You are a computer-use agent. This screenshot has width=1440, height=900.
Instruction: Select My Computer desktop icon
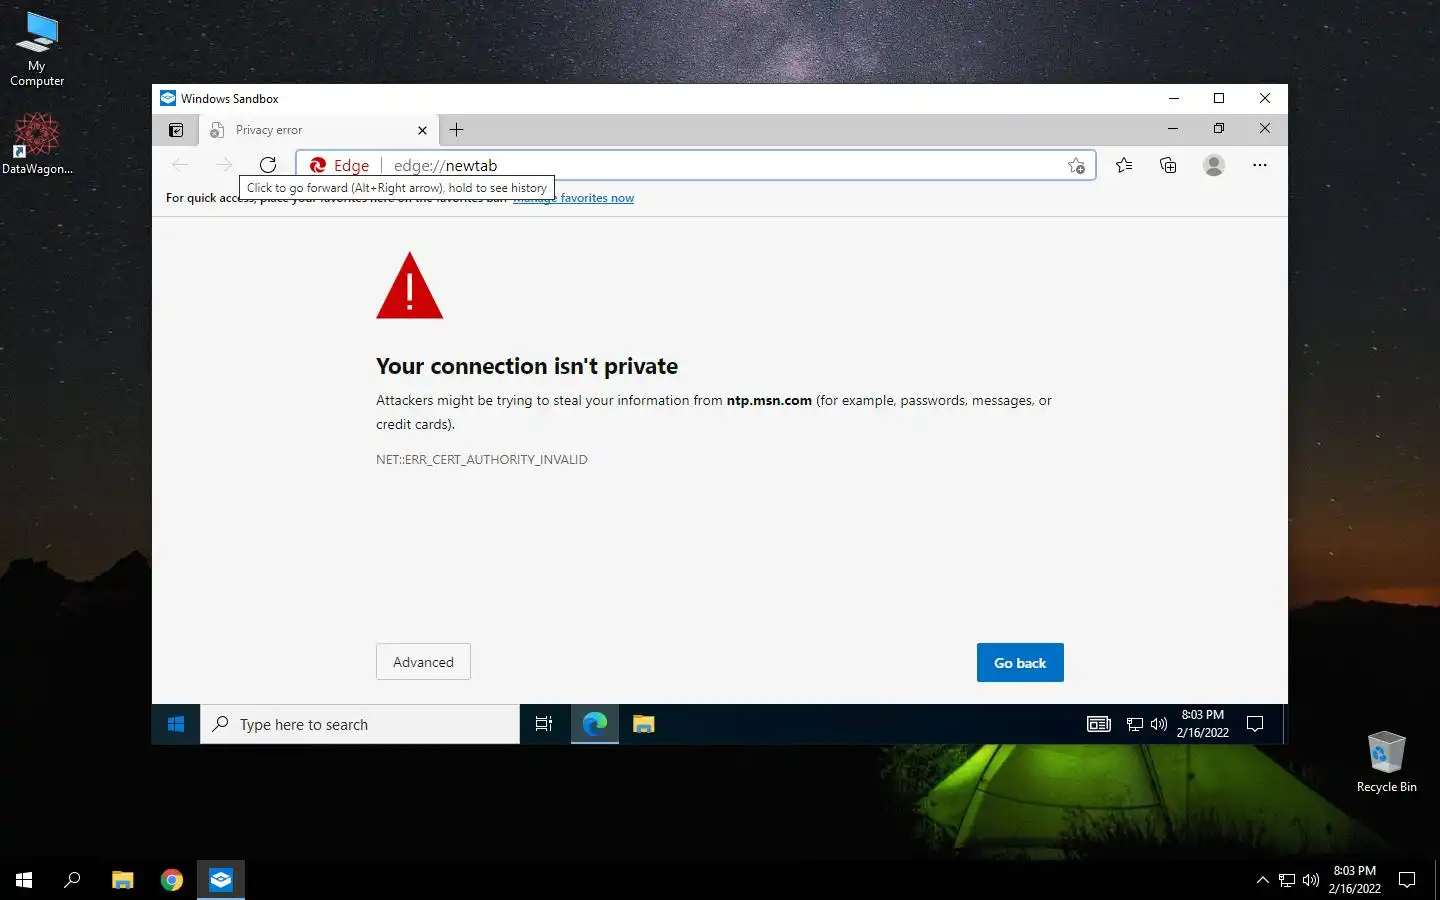[x=37, y=49]
